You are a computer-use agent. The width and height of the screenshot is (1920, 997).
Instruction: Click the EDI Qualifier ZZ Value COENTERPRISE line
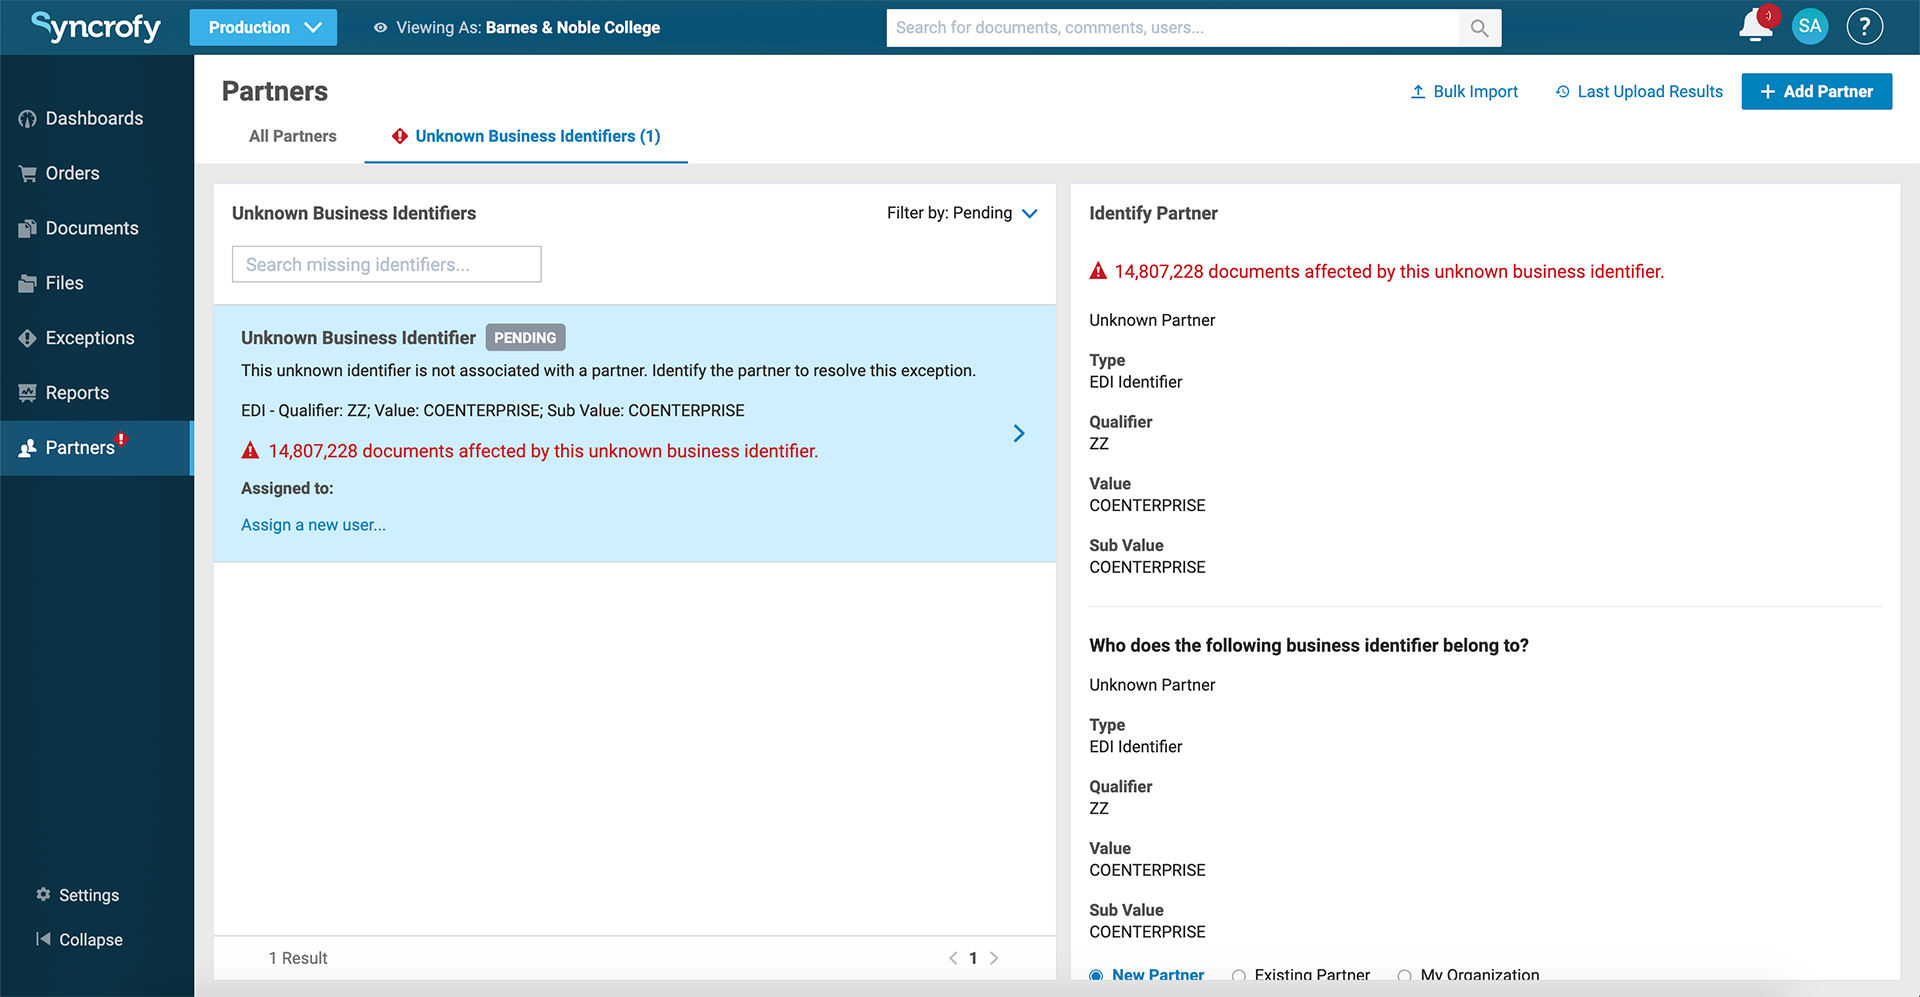(493, 411)
